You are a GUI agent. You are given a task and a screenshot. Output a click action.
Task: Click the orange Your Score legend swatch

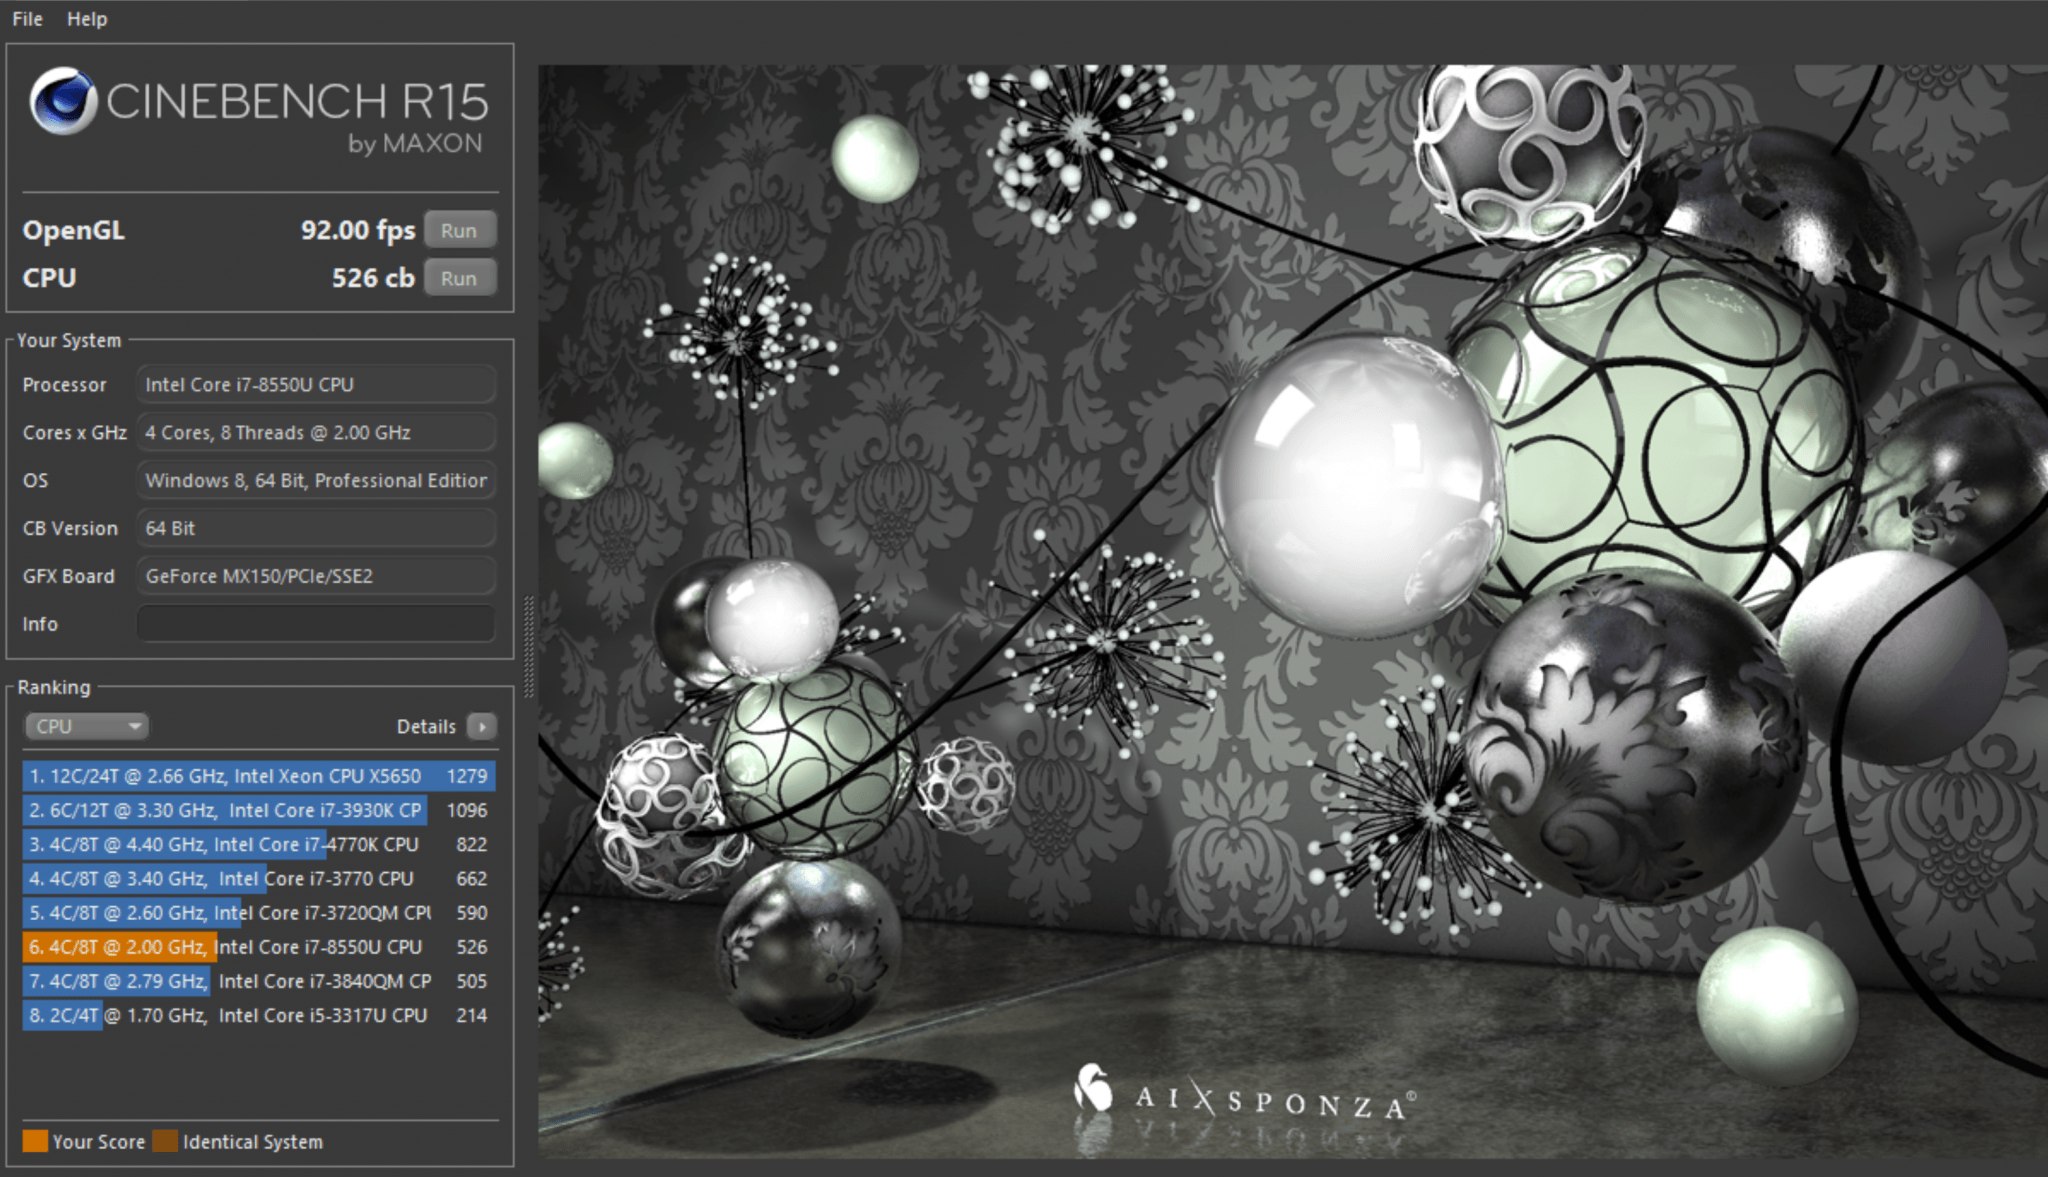click(x=35, y=1141)
